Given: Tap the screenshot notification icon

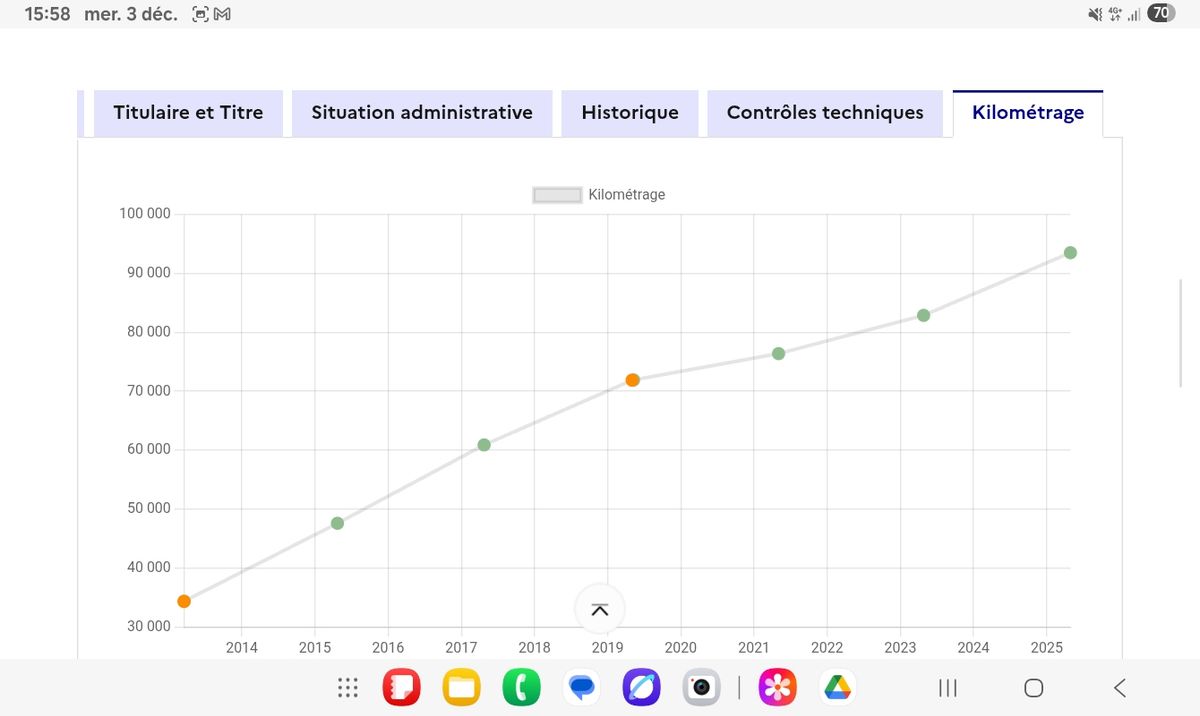Looking at the screenshot, I should point(200,14).
